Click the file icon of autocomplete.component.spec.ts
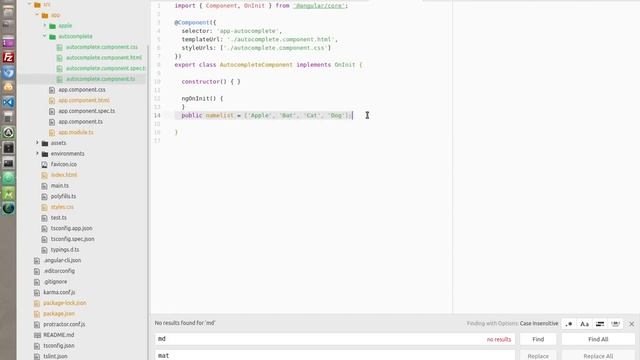The height and width of the screenshot is (360, 640). [60, 69]
